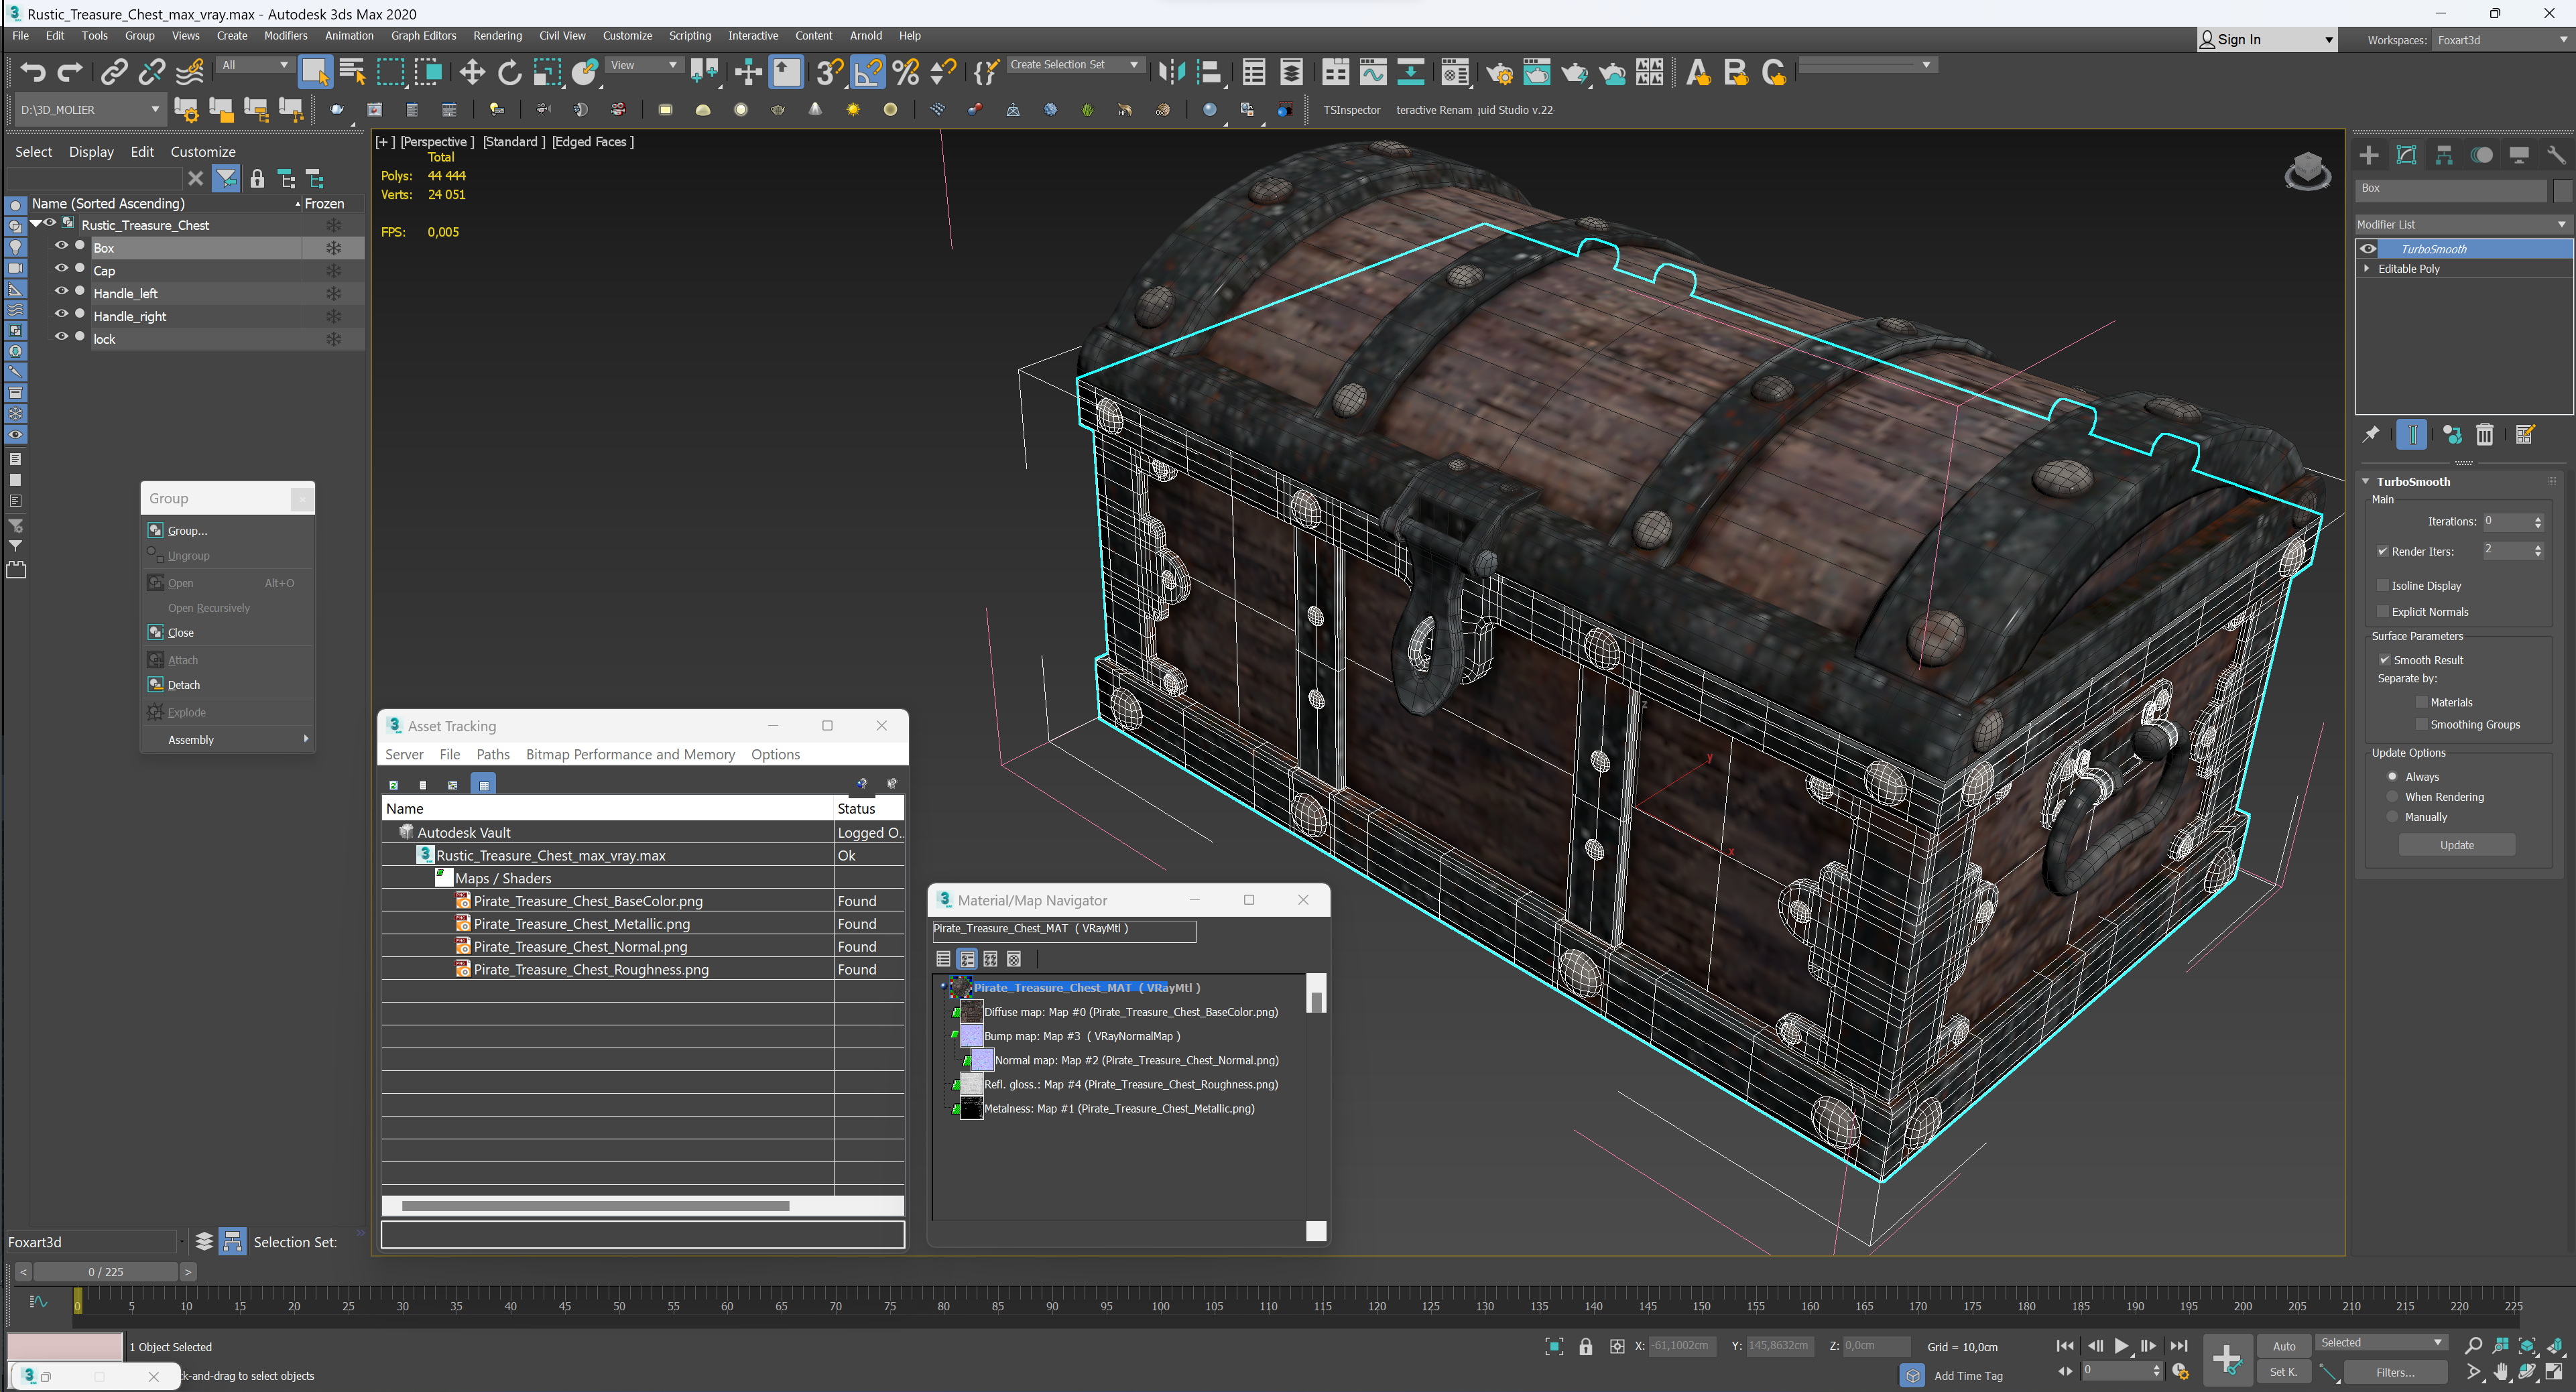Click the timeline frame slider 0 / 225
Viewport: 2576px width, 1392px height.
tap(105, 1272)
